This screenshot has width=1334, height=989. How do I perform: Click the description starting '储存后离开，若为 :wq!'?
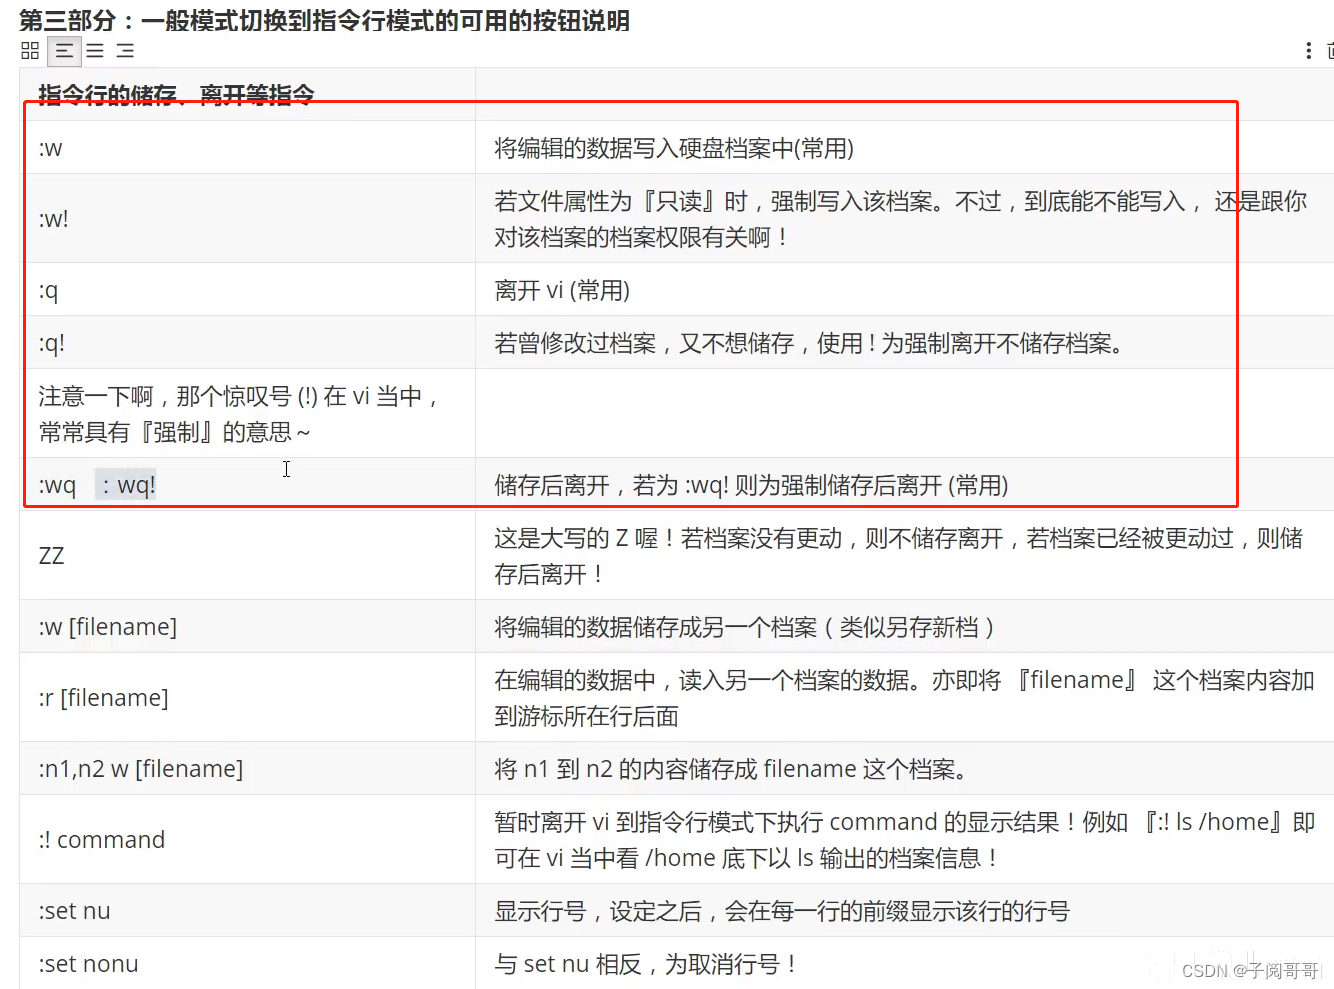click(x=751, y=485)
